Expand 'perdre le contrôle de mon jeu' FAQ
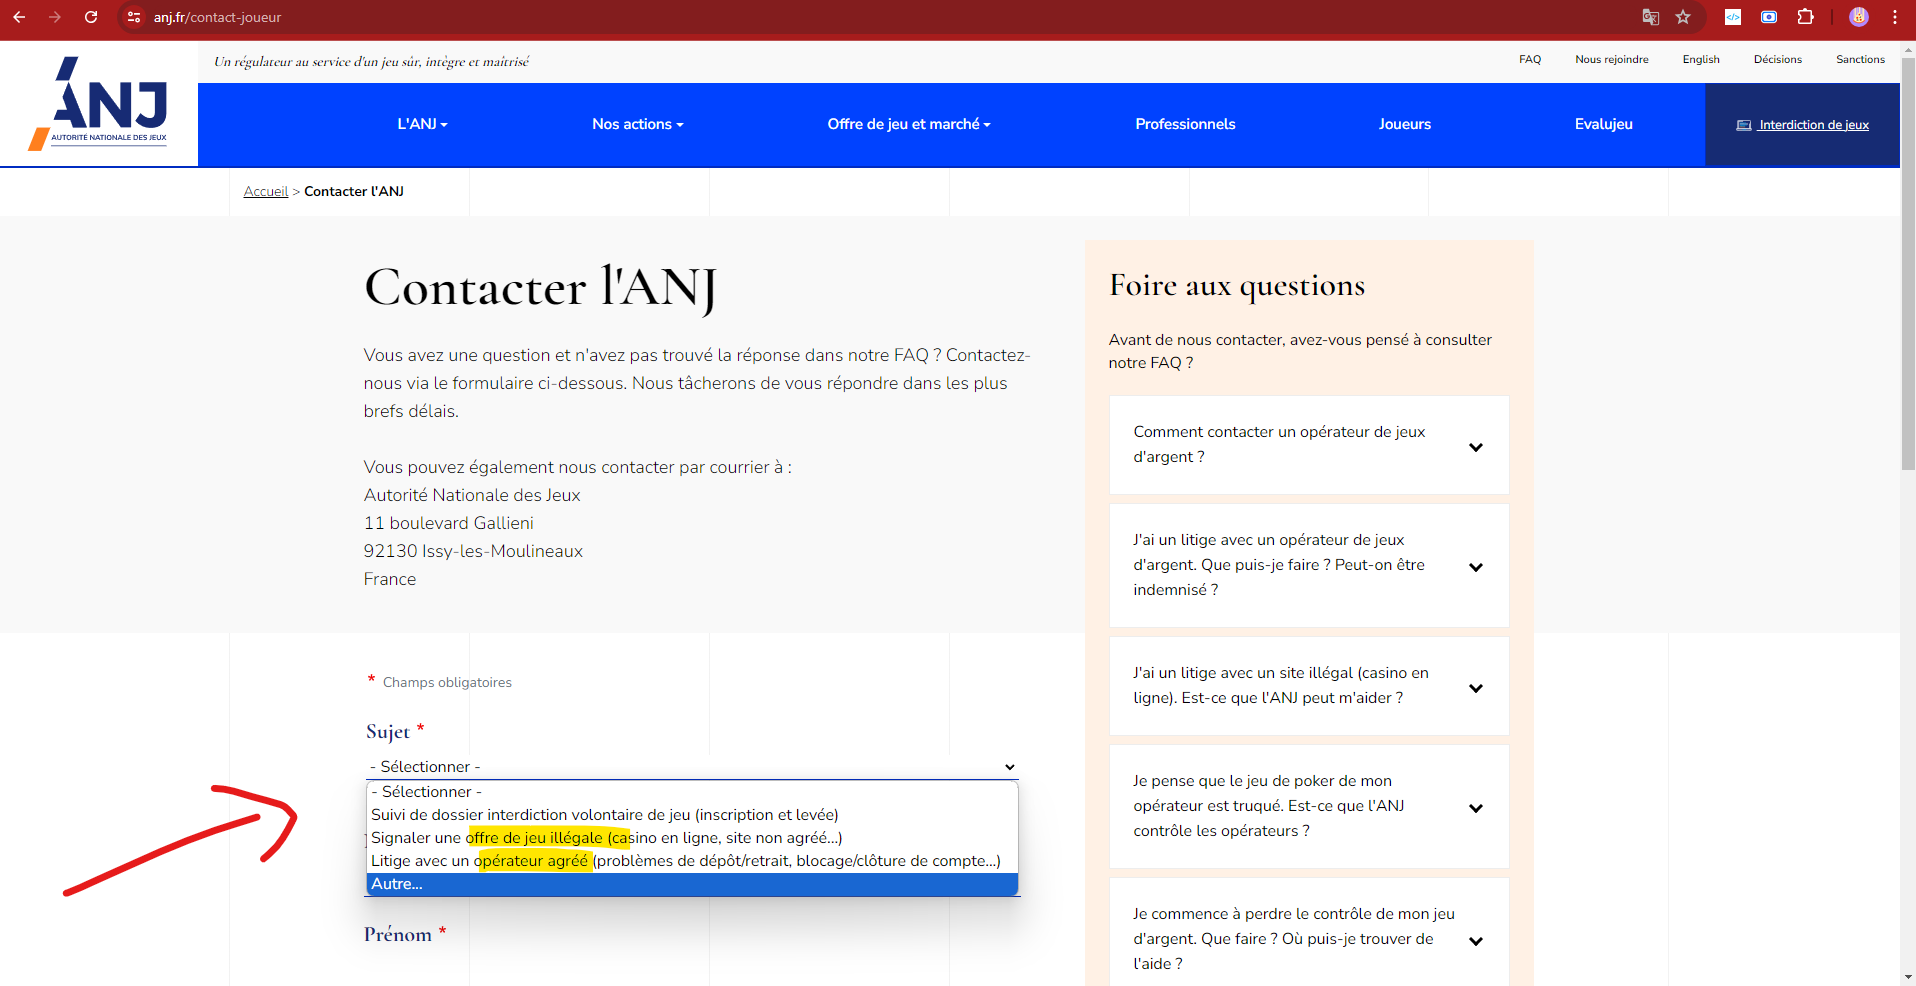 [x=1308, y=932]
